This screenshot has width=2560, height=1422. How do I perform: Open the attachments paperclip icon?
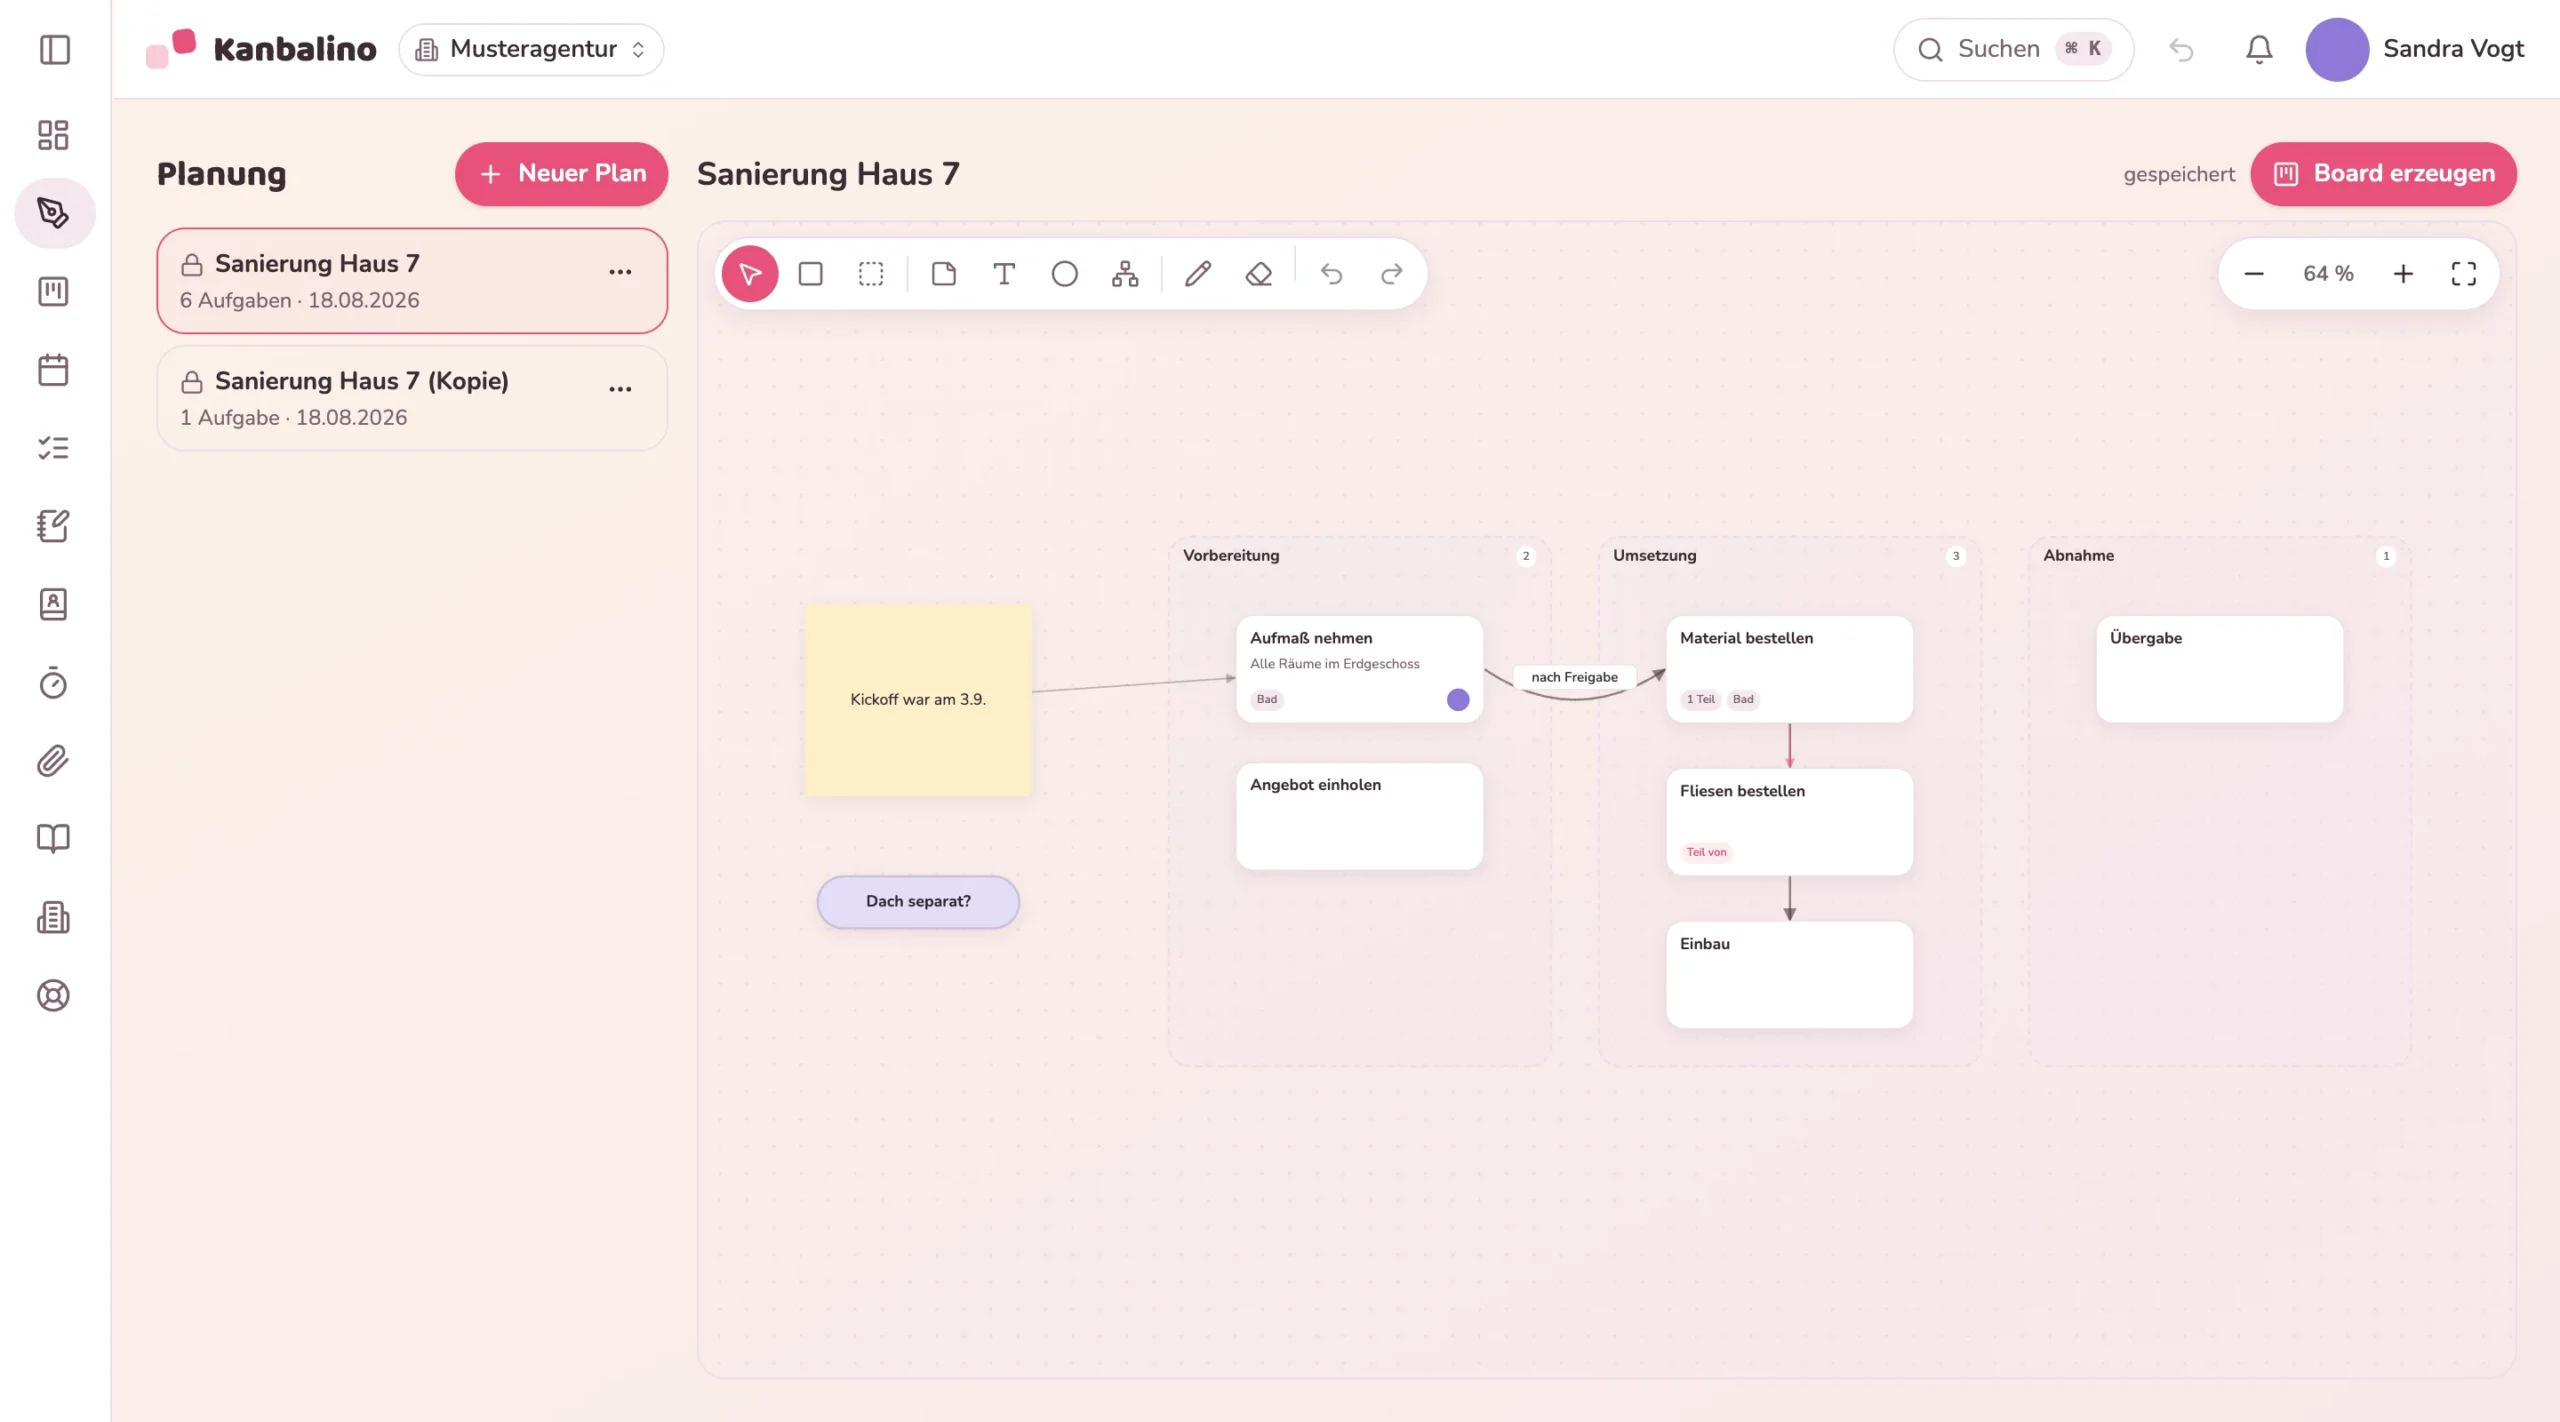53,761
